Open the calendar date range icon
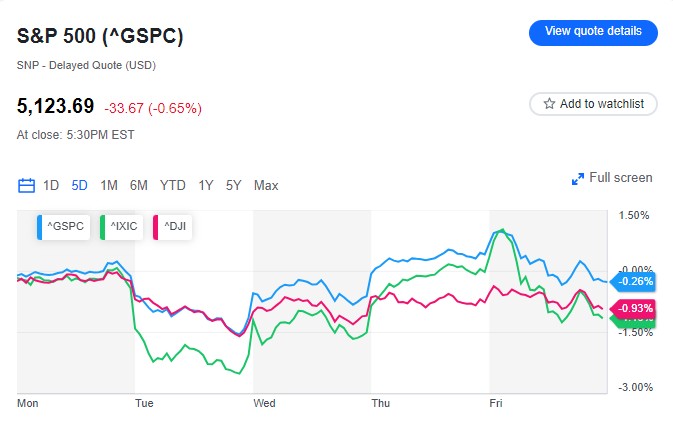Viewport: 673px width, 428px height. coord(27,185)
